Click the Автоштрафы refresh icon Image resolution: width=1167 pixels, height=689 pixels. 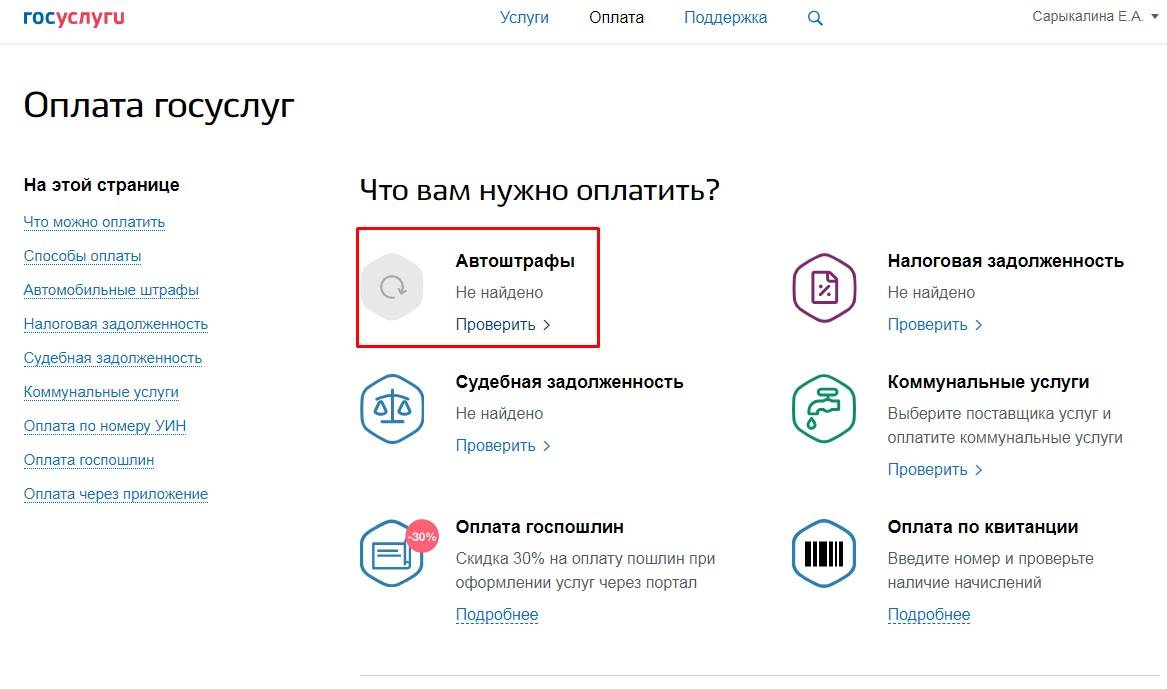click(392, 288)
